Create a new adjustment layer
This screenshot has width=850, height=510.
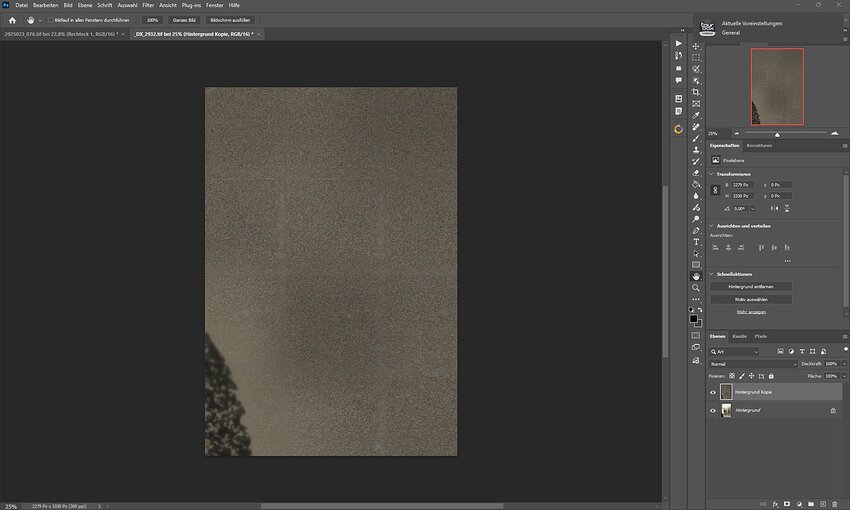point(799,504)
